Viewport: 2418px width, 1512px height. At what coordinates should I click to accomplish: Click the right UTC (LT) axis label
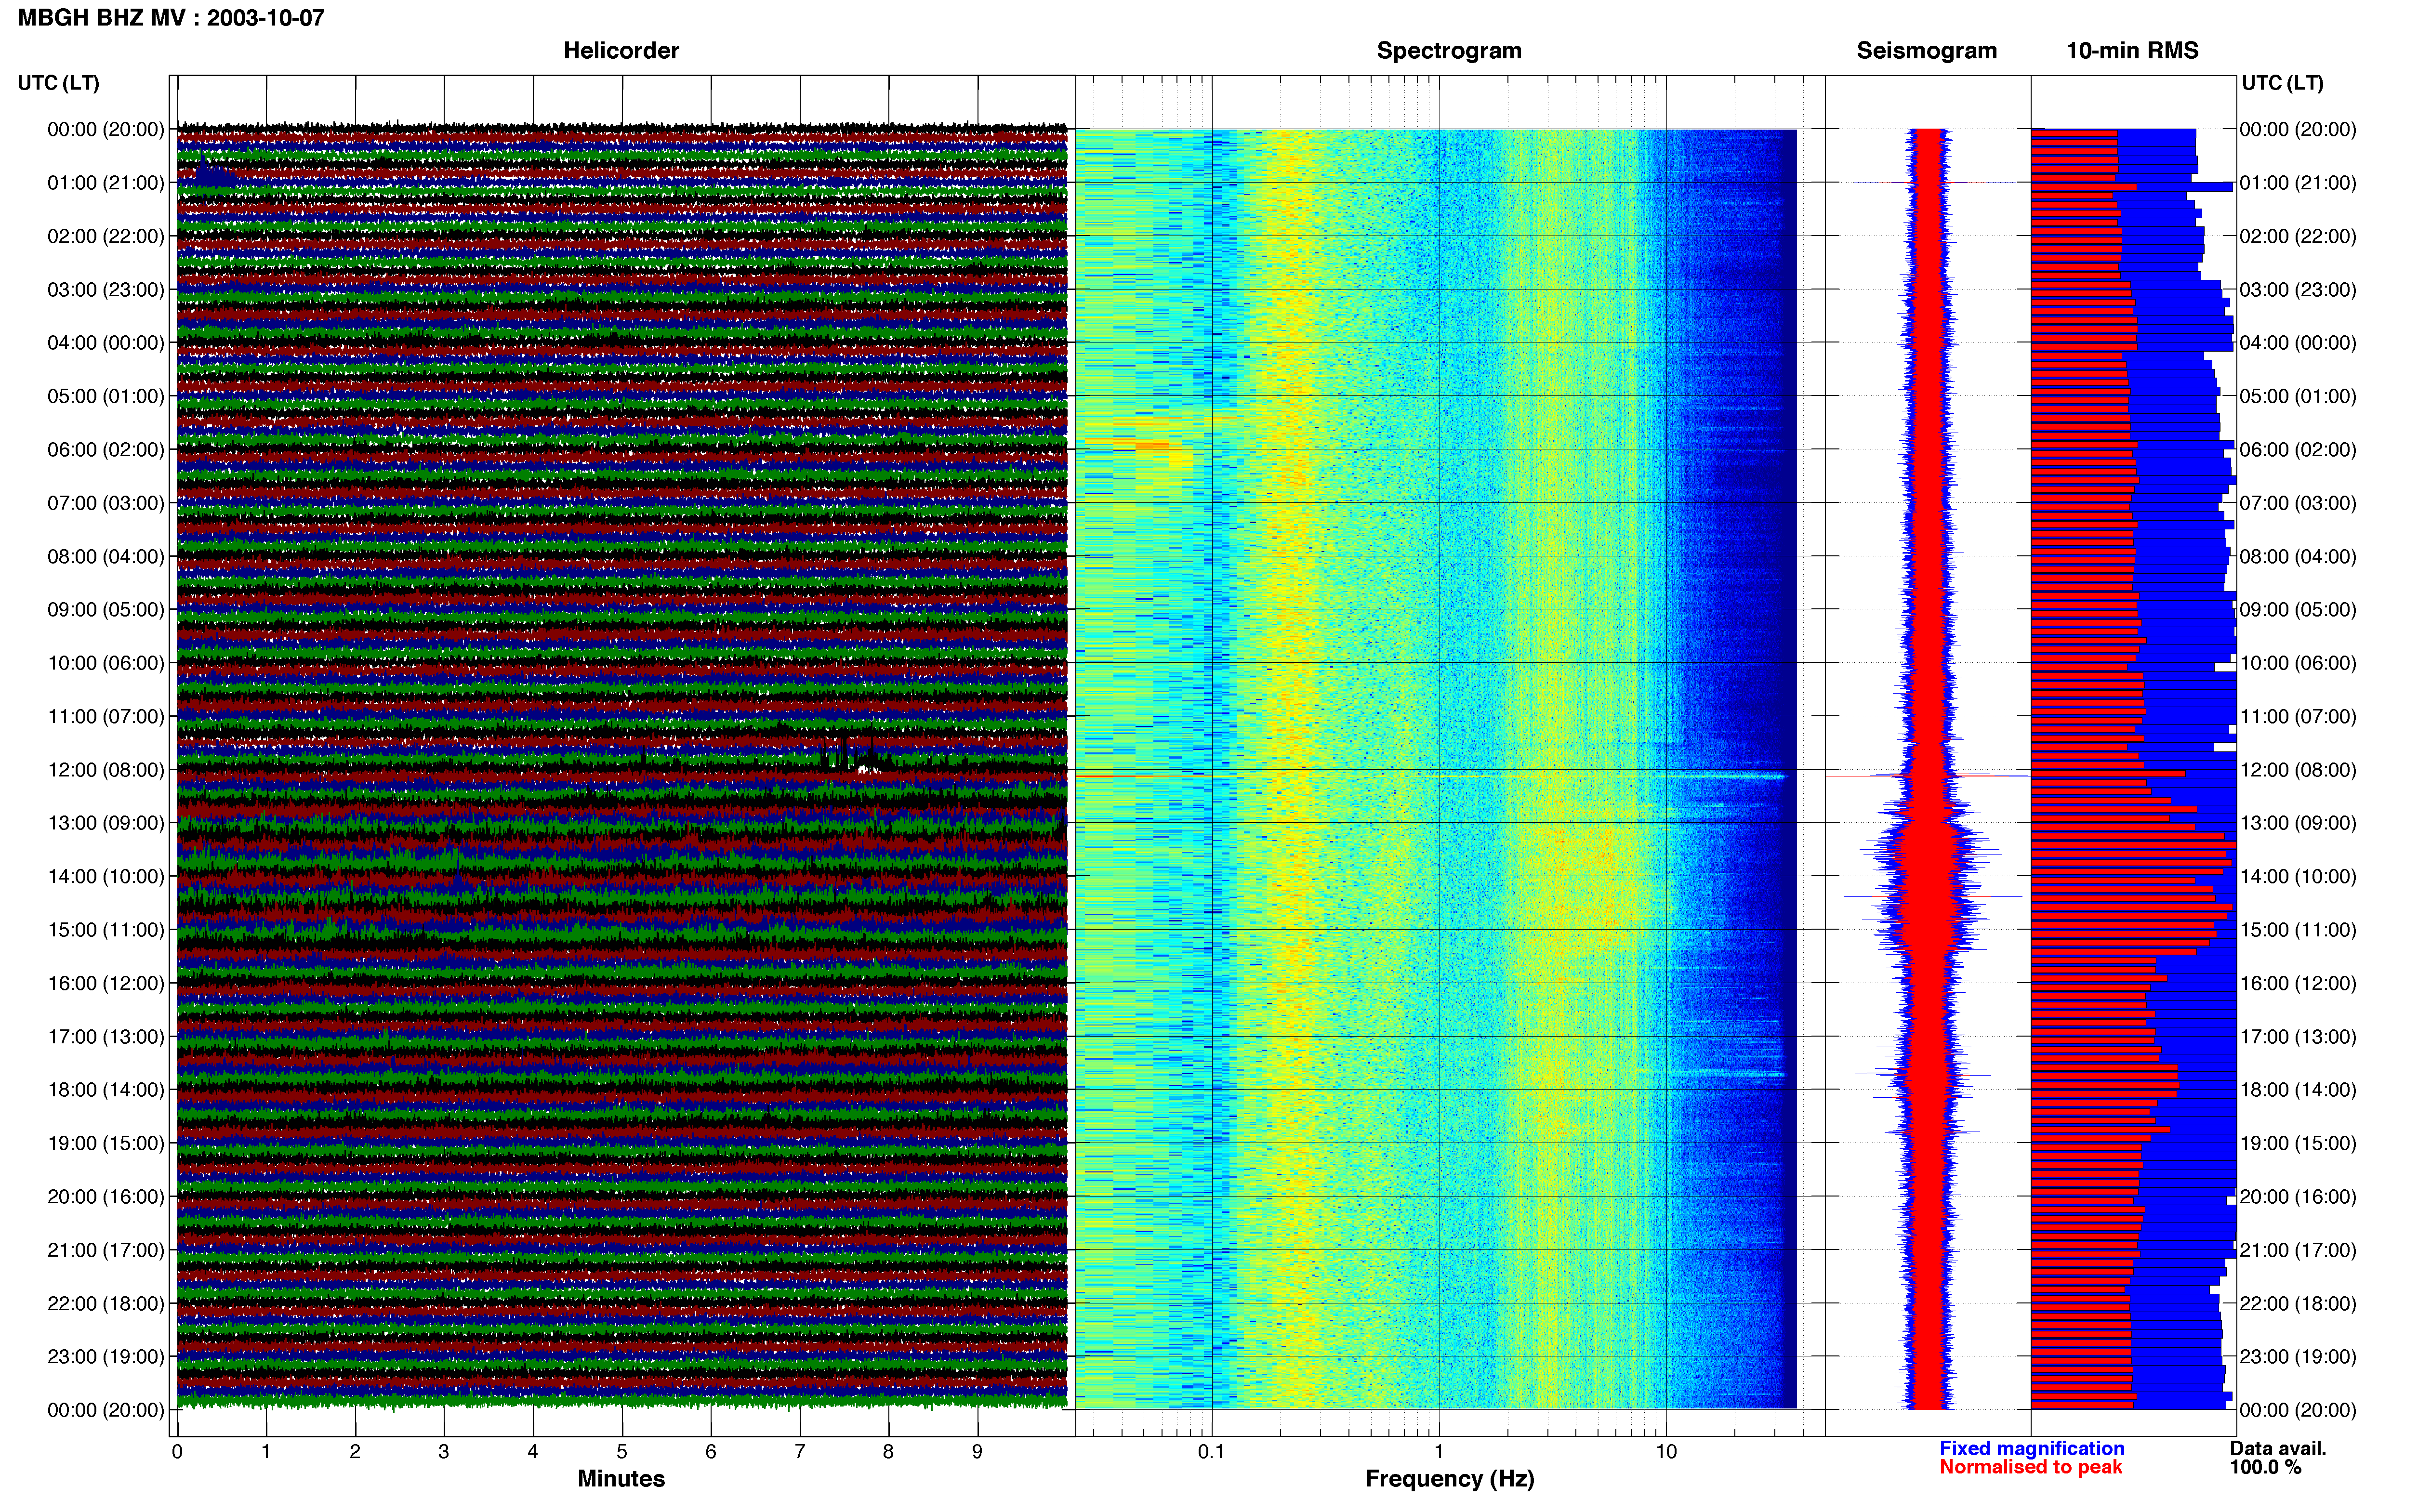pyautogui.click(x=2282, y=83)
